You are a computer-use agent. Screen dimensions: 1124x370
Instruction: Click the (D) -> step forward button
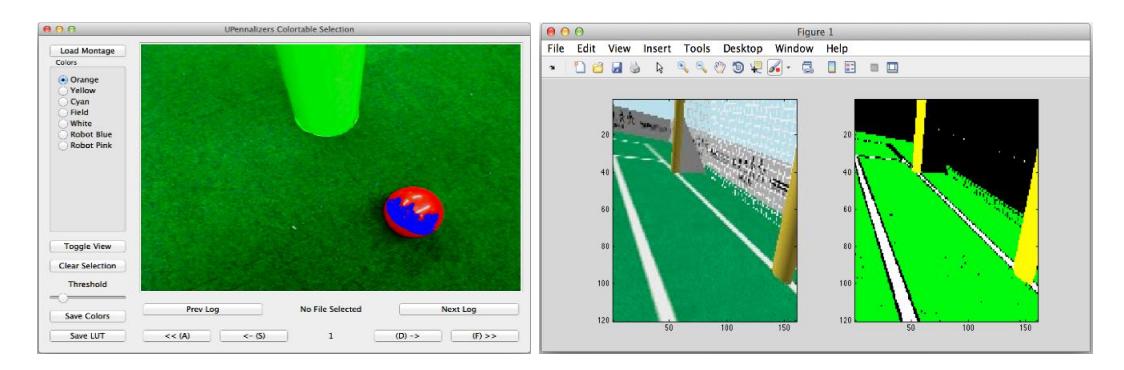coord(408,336)
